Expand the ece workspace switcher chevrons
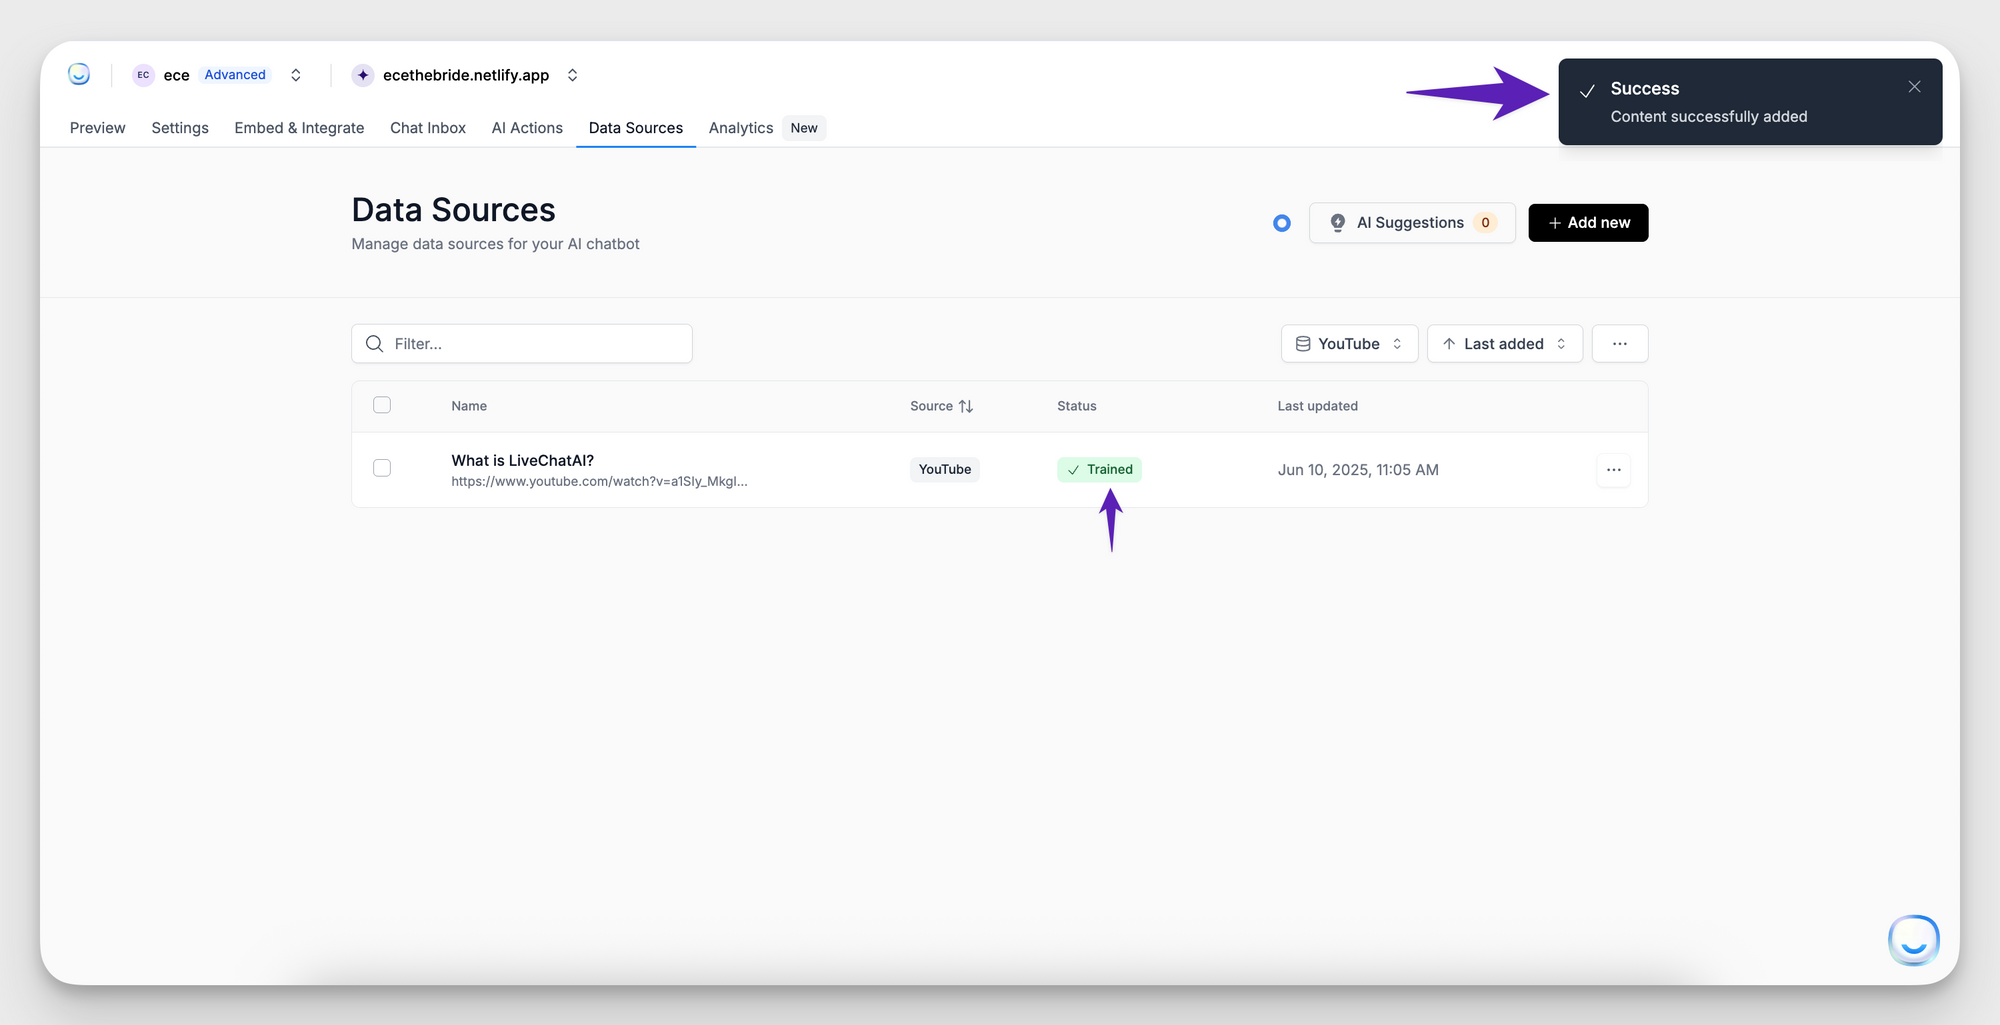 [296, 75]
